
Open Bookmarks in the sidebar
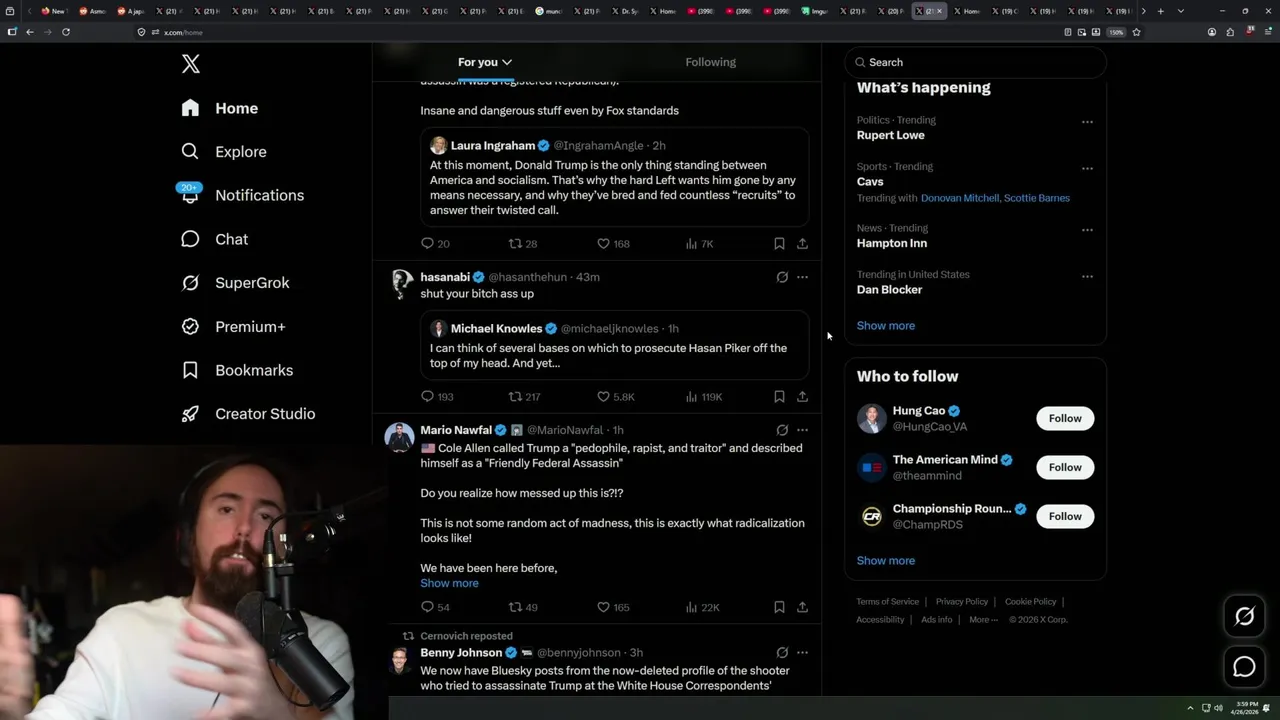coord(237,370)
